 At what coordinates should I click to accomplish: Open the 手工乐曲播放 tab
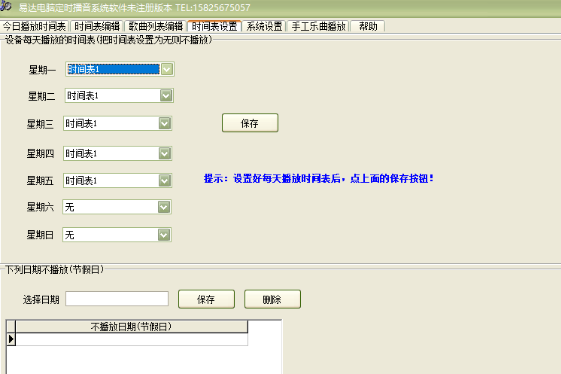click(318, 26)
